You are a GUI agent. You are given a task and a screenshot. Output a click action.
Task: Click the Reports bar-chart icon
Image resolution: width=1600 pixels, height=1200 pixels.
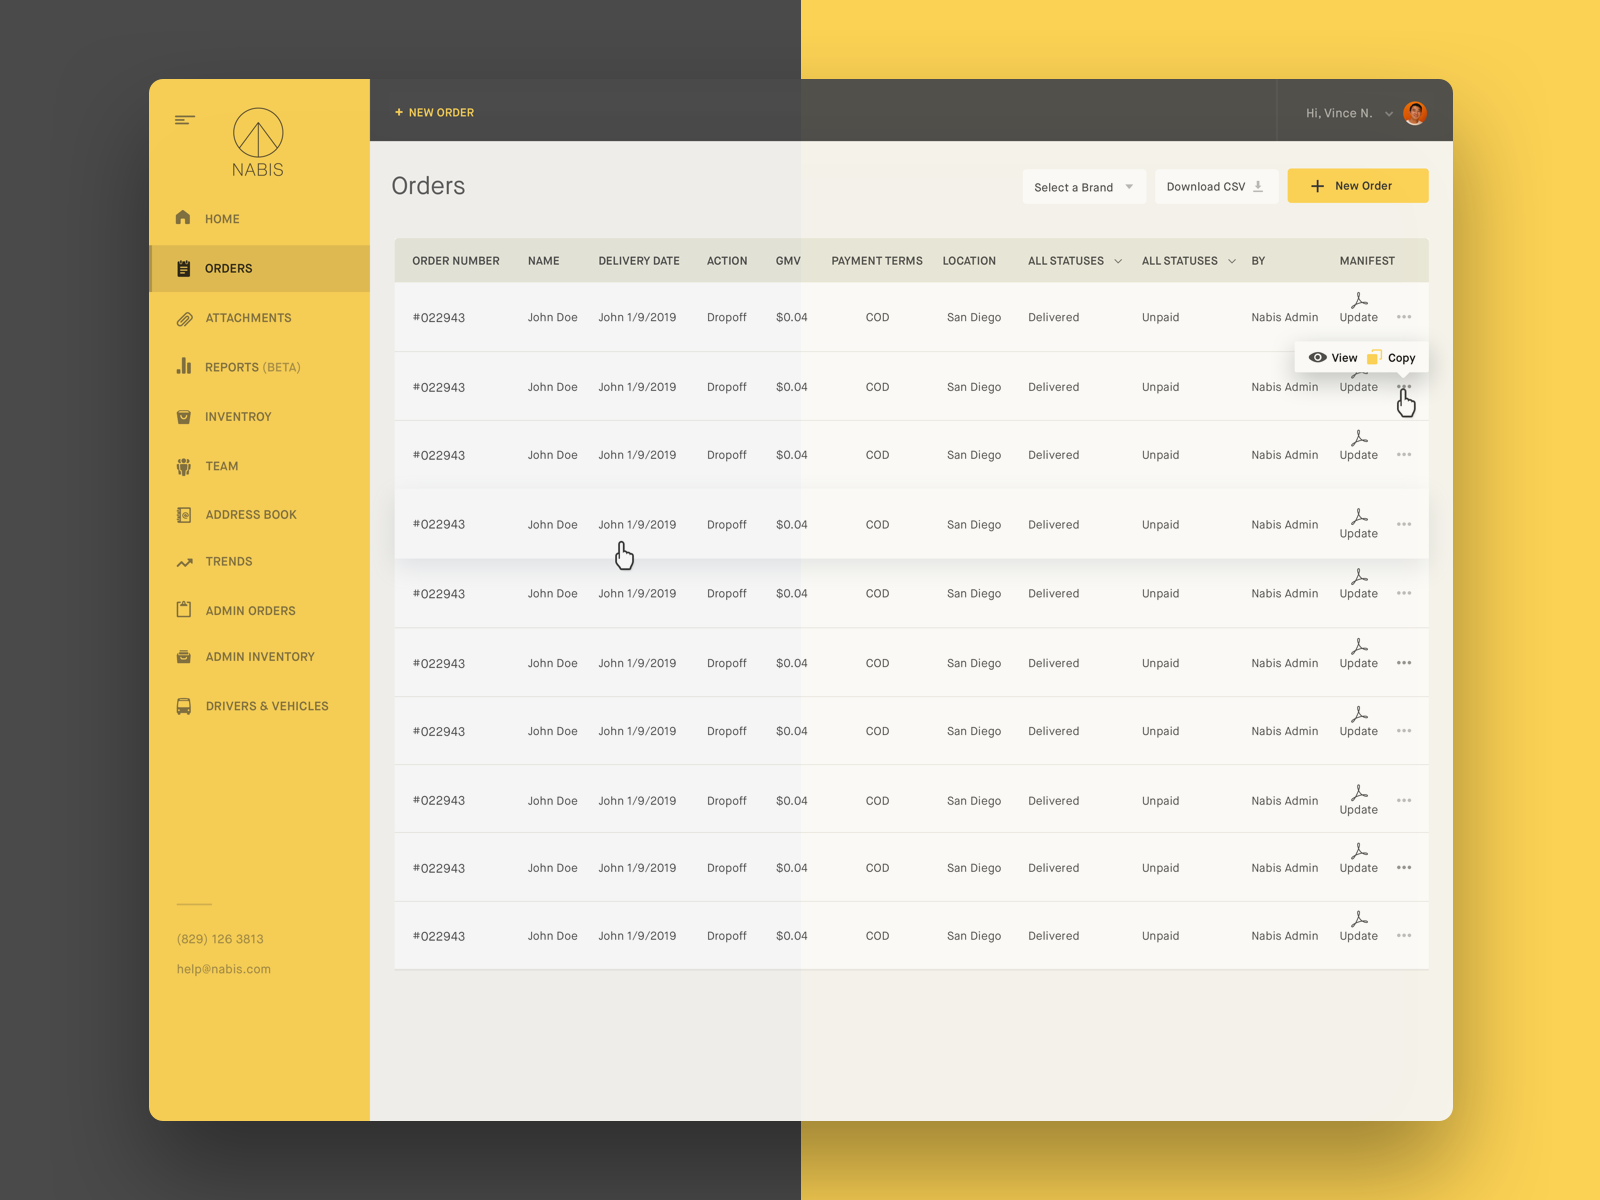pos(184,367)
